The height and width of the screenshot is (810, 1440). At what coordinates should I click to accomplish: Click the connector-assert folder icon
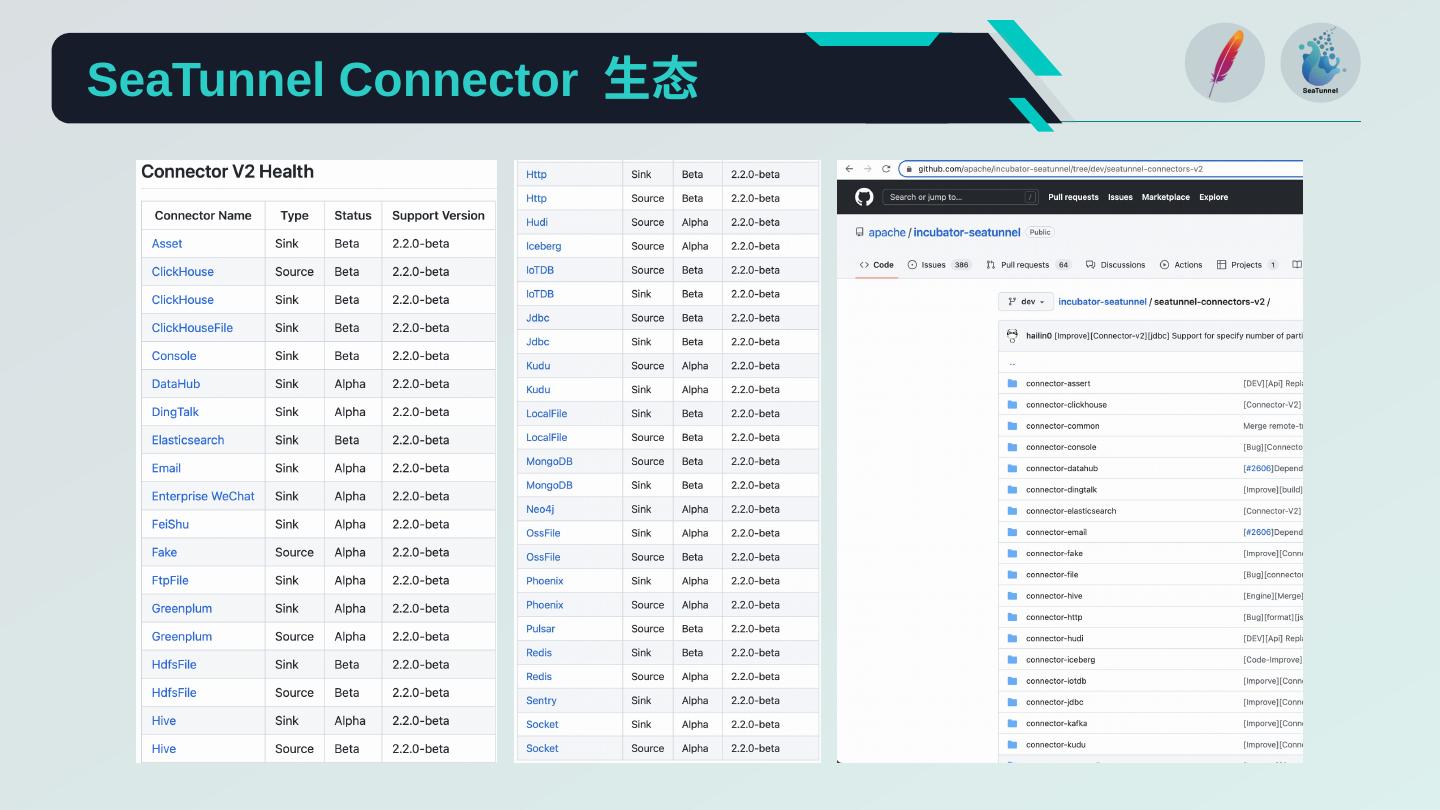(1012, 383)
